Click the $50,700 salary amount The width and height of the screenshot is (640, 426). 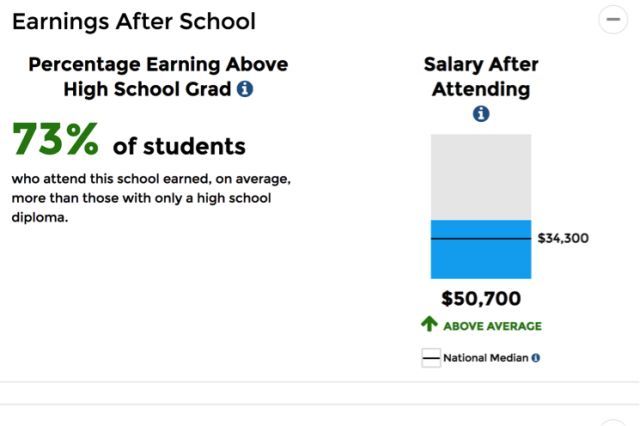(x=481, y=298)
